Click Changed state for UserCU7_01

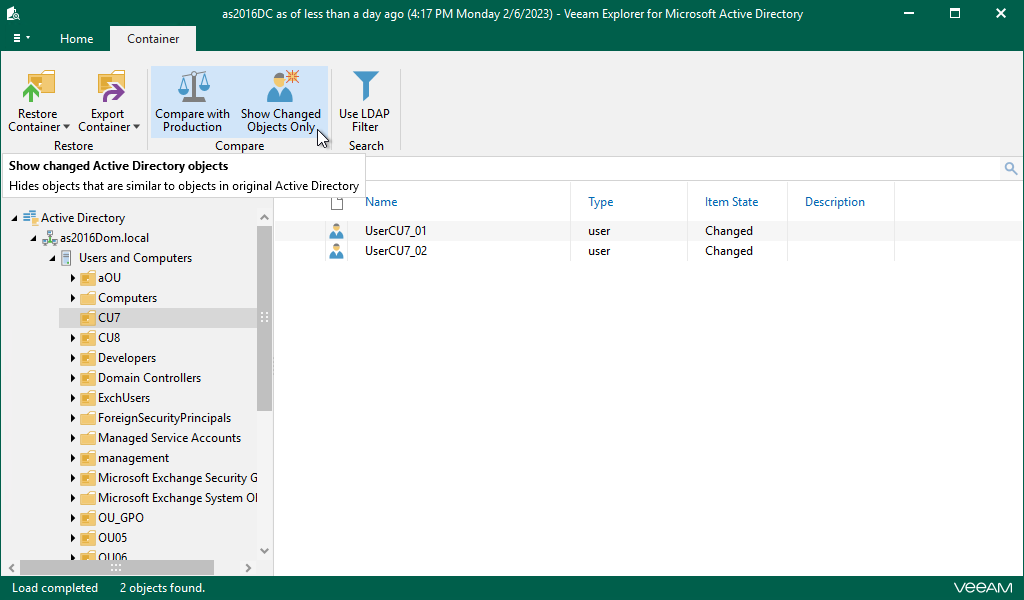[x=729, y=231]
